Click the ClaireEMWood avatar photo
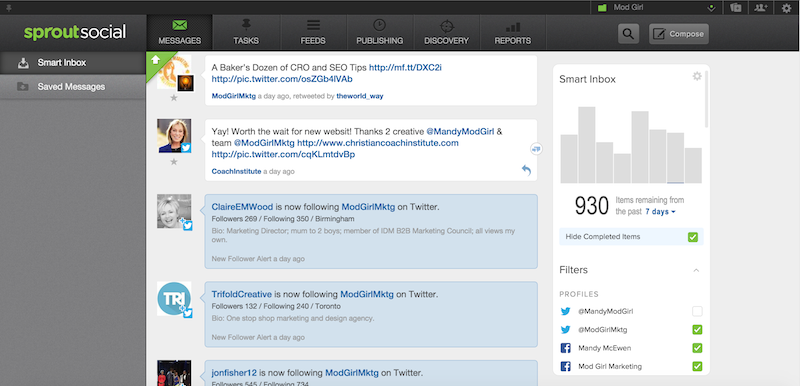The height and width of the screenshot is (386, 800). click(x=174, y=211)
